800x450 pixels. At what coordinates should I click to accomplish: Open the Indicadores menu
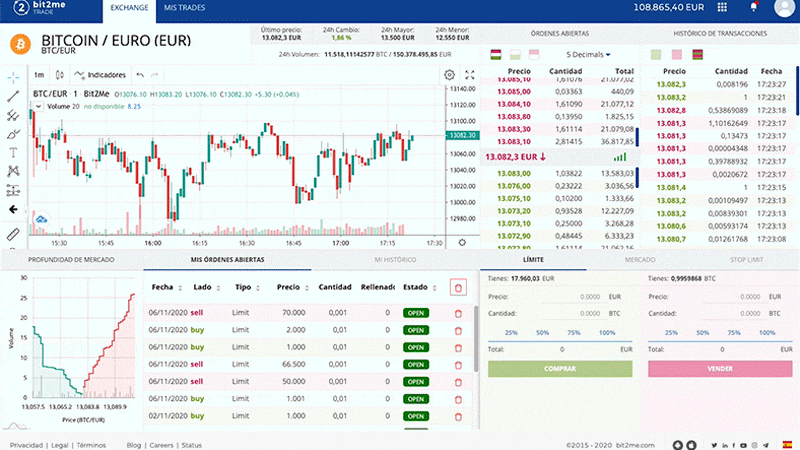(100, 75)
